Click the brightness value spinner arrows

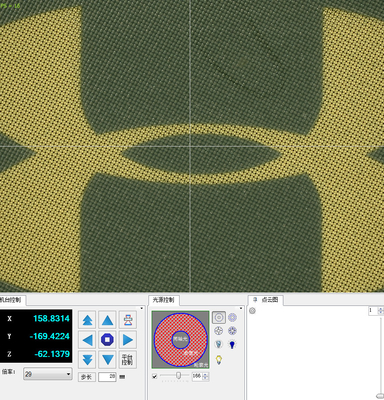pyautogui.click(x=205, y=376)
